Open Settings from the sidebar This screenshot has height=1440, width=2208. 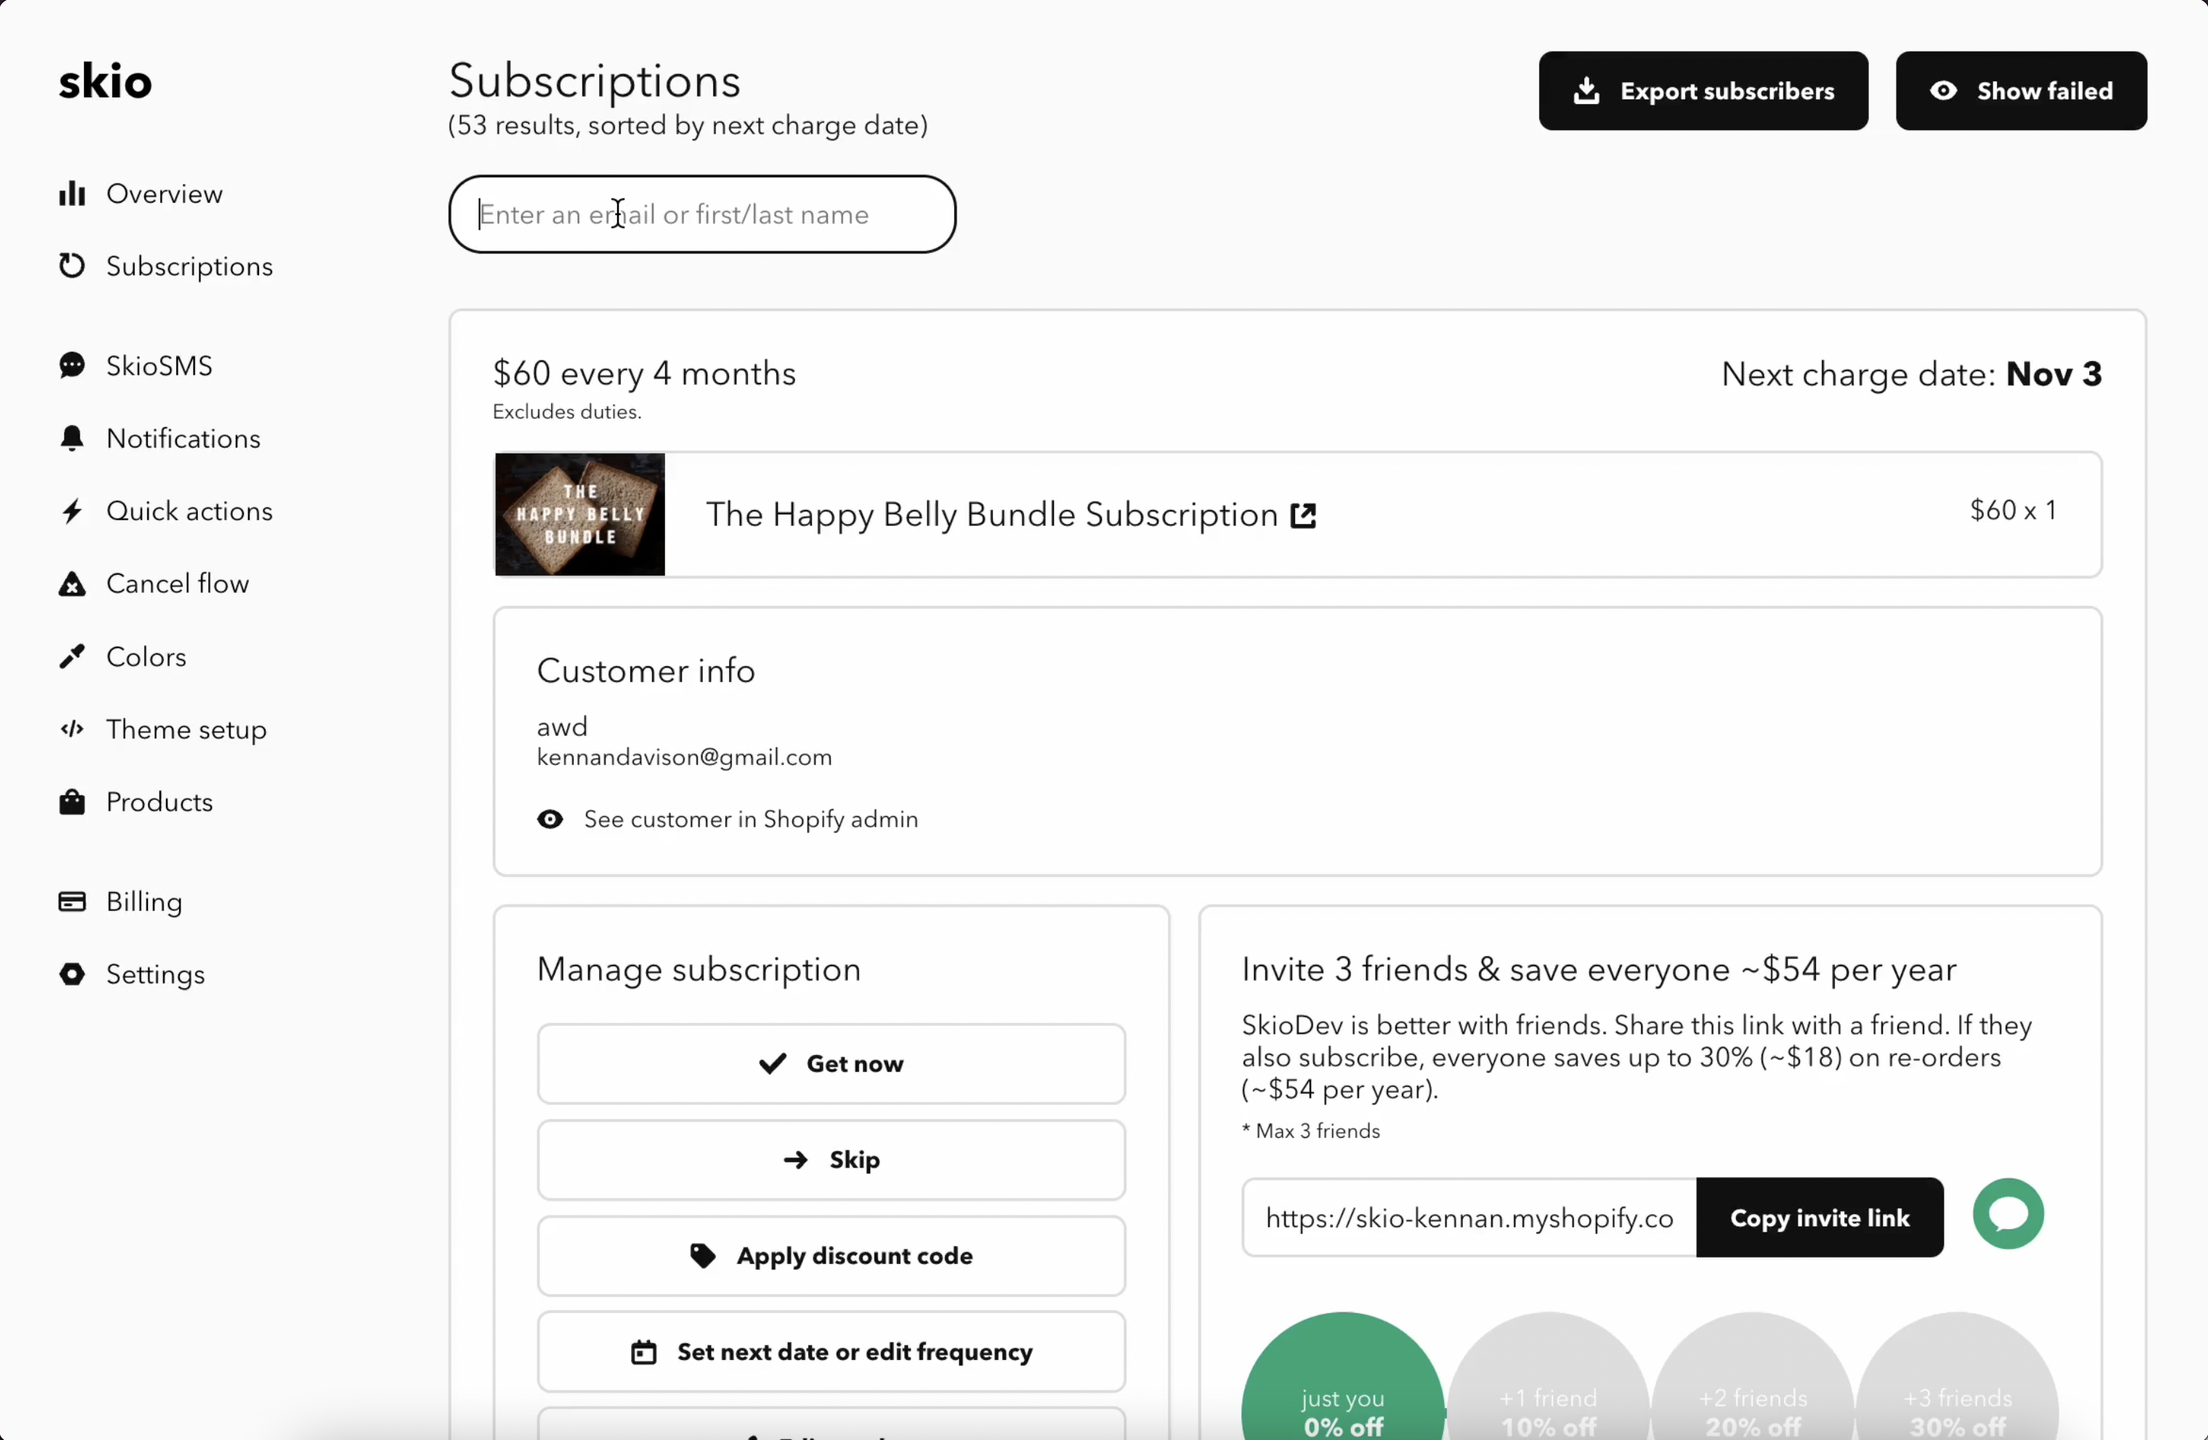[155, 975]
